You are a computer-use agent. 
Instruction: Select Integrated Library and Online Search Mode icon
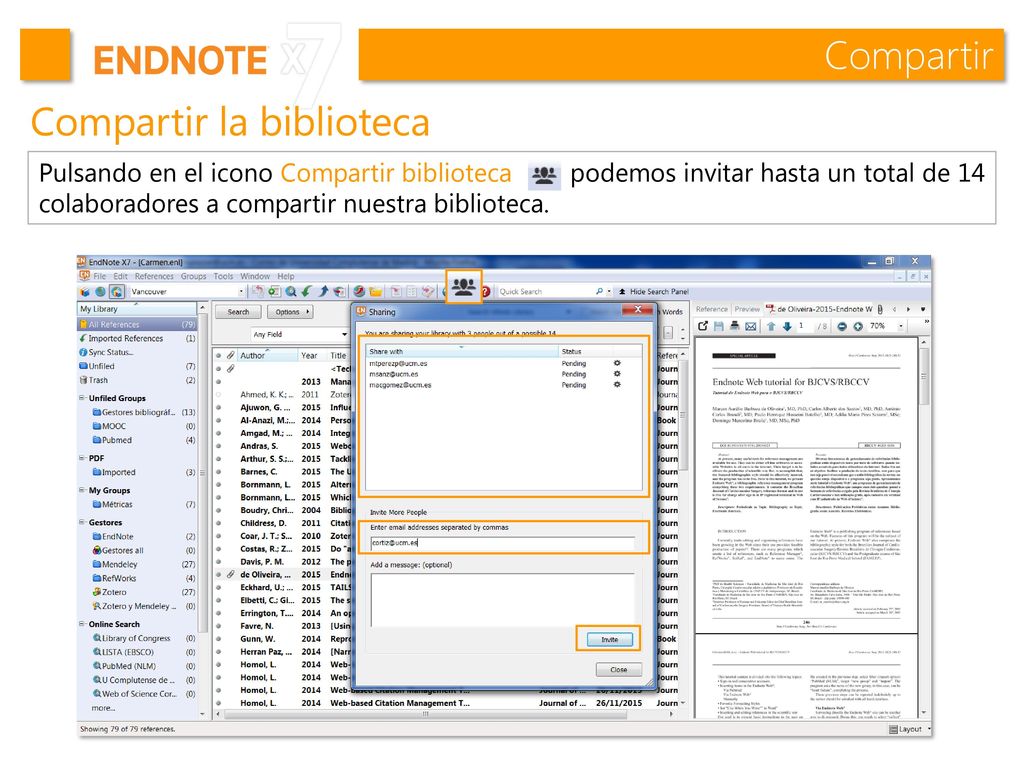(116, 292)
